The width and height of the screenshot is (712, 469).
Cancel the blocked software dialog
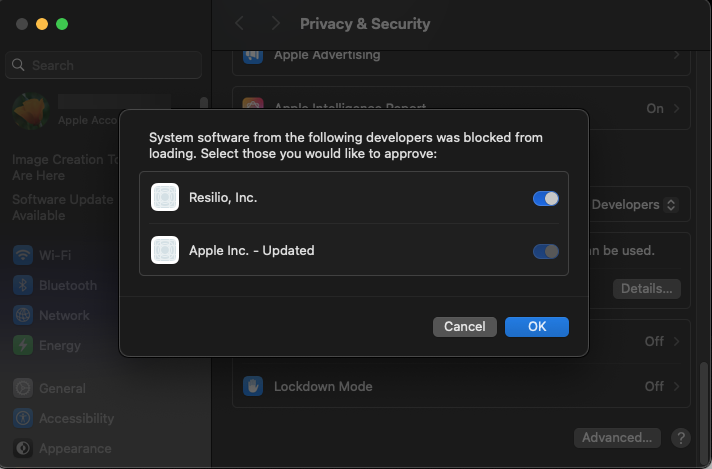pyautogui.click(x=464, y=326)
